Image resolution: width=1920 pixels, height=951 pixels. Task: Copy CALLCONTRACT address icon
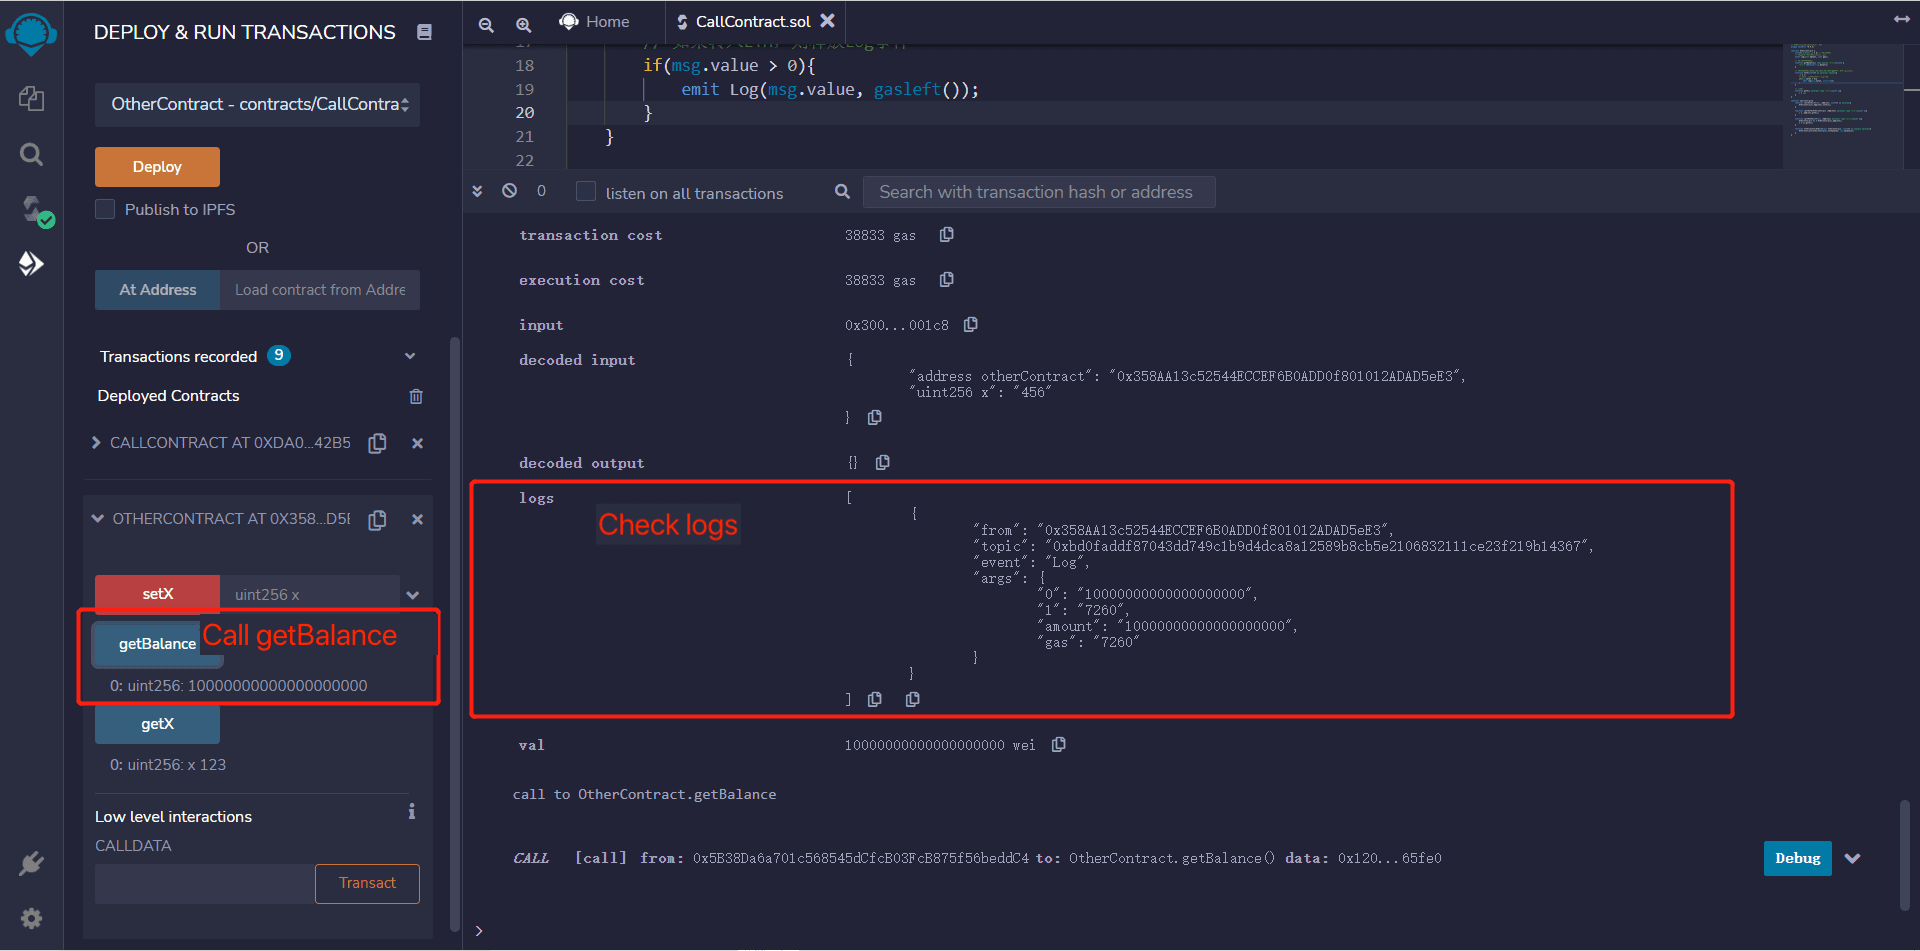[x=377, y=443]
